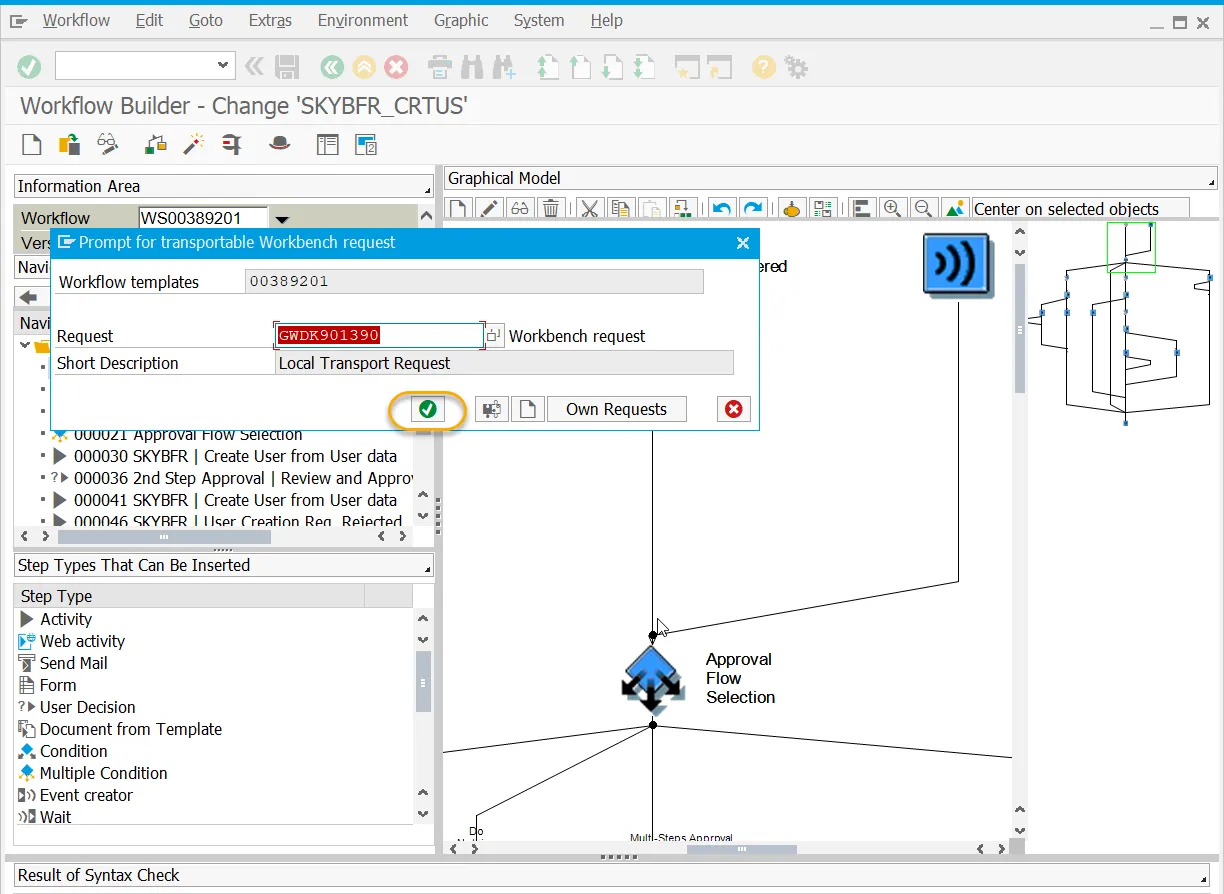
Task: Click the Undo arrow in the Graphical Model toolbar
Action: tap(721, 208)
